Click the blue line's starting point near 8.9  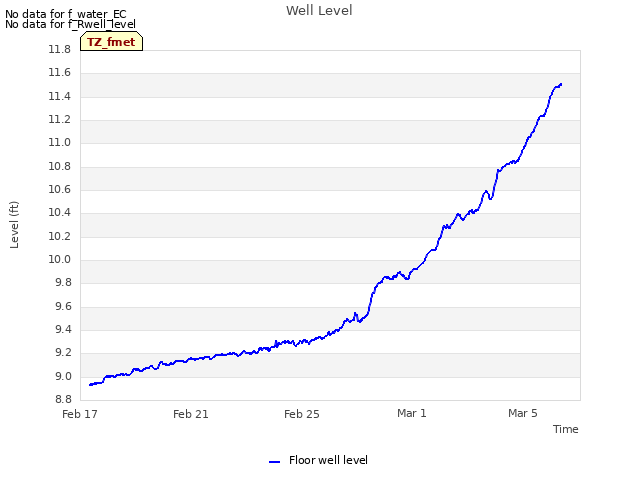tap(90, 384)
